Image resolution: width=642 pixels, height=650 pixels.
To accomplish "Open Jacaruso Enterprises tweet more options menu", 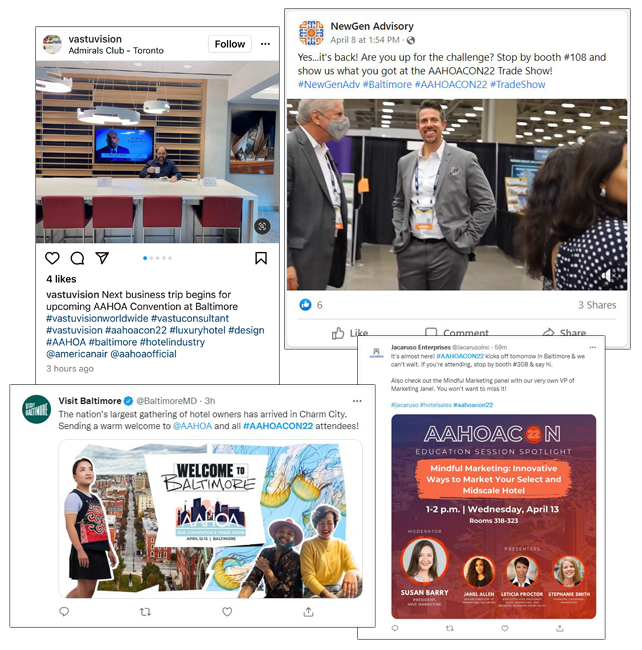I will (x=593, y=347).
